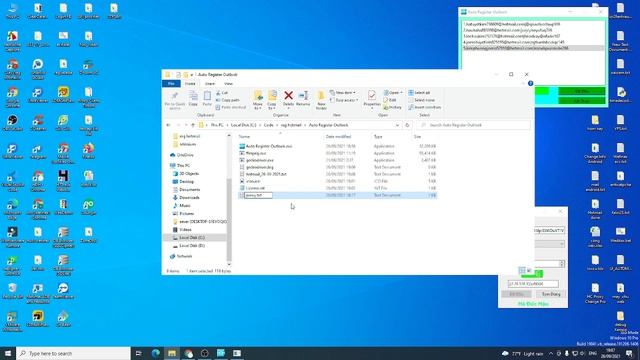The image size is (640, 360).
Task: Click Type here to search box
Action: (x=73, y=353)
